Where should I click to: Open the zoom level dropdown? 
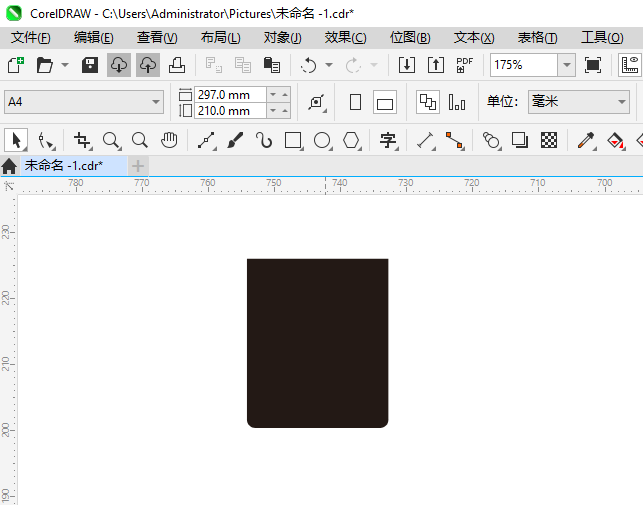click(567, 65)
